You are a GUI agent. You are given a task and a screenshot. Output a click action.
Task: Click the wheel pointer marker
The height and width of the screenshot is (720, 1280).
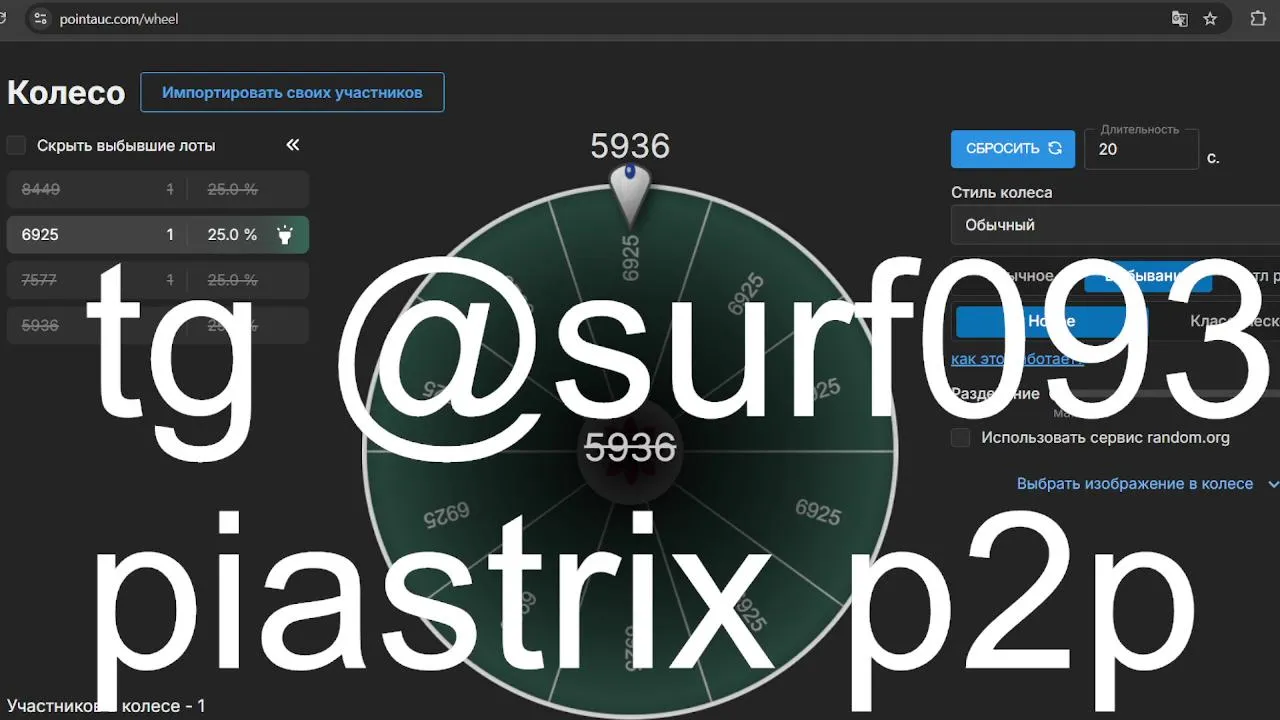point(630,194)
